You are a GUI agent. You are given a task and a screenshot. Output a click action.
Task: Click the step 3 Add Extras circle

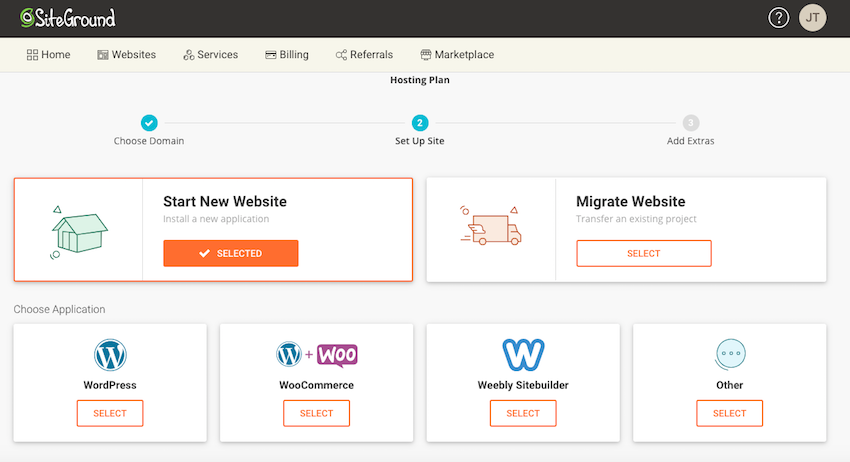[x=691, y=123]
